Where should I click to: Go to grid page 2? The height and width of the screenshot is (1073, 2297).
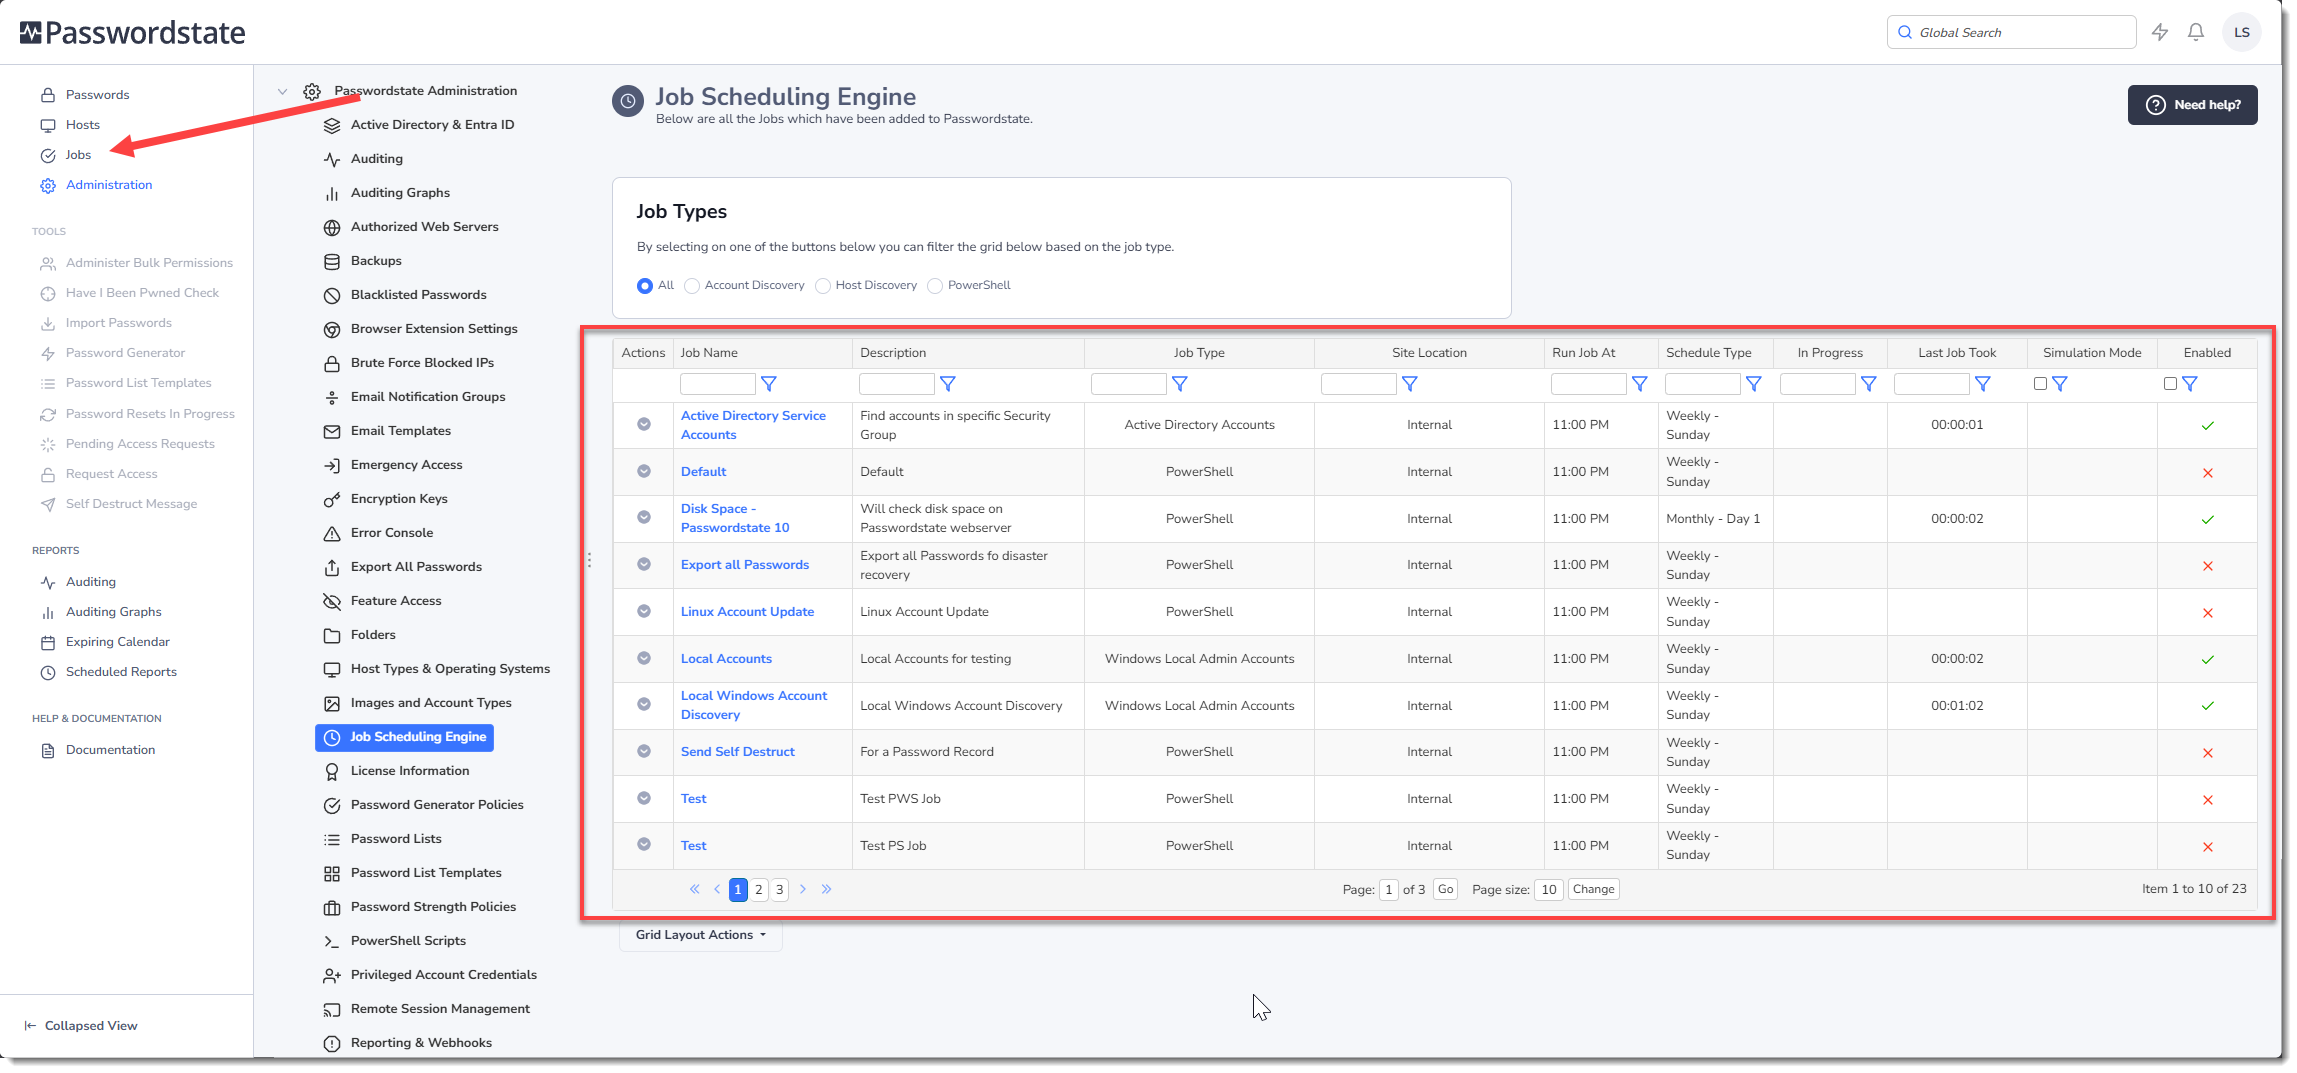(759, 890)
